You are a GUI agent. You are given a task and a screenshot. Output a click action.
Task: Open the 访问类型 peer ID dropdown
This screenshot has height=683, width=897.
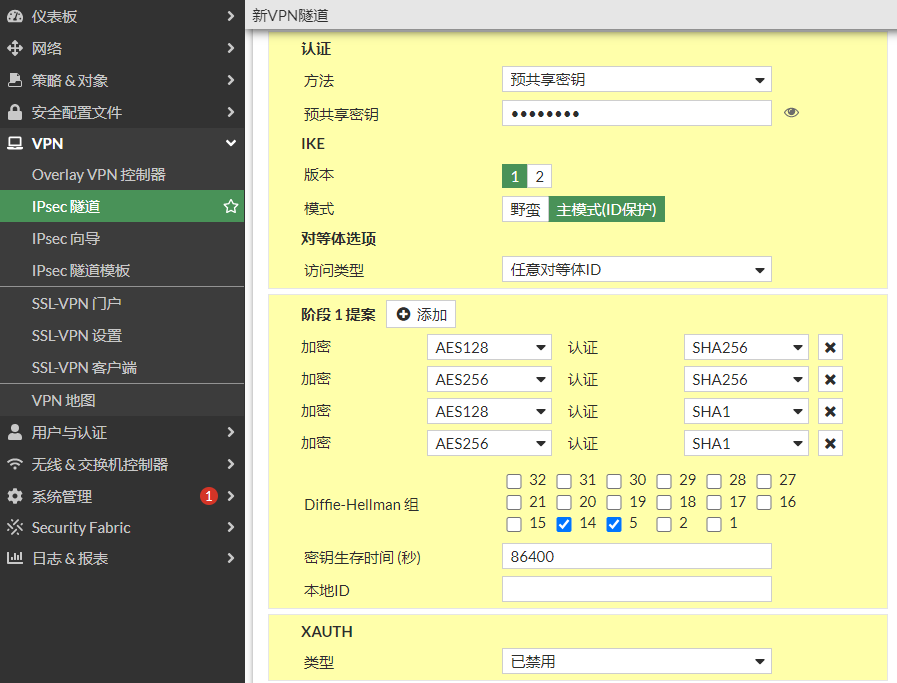(x=636, y=269)
